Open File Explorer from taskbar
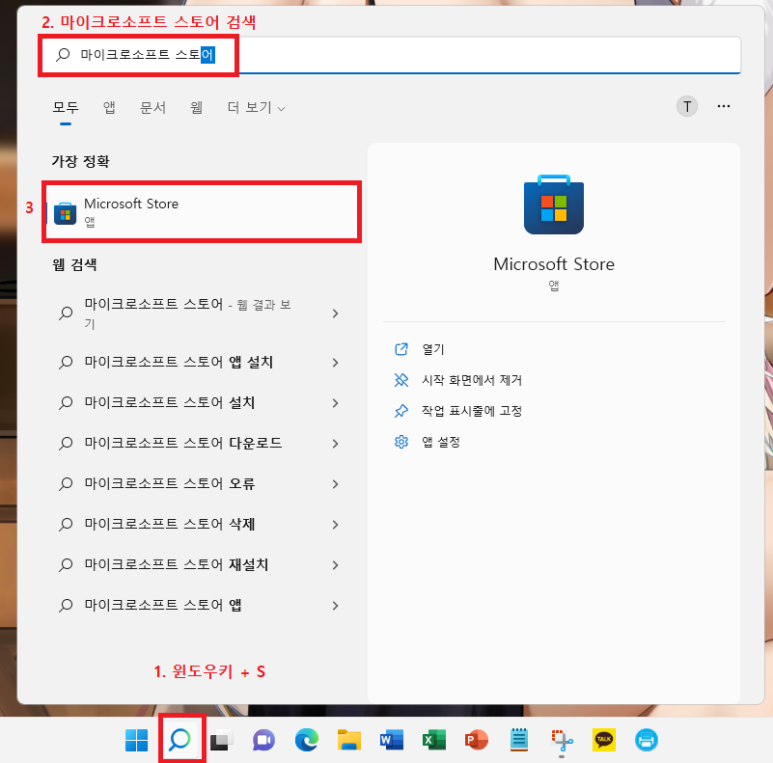773x763 pixels. point(349,740)
